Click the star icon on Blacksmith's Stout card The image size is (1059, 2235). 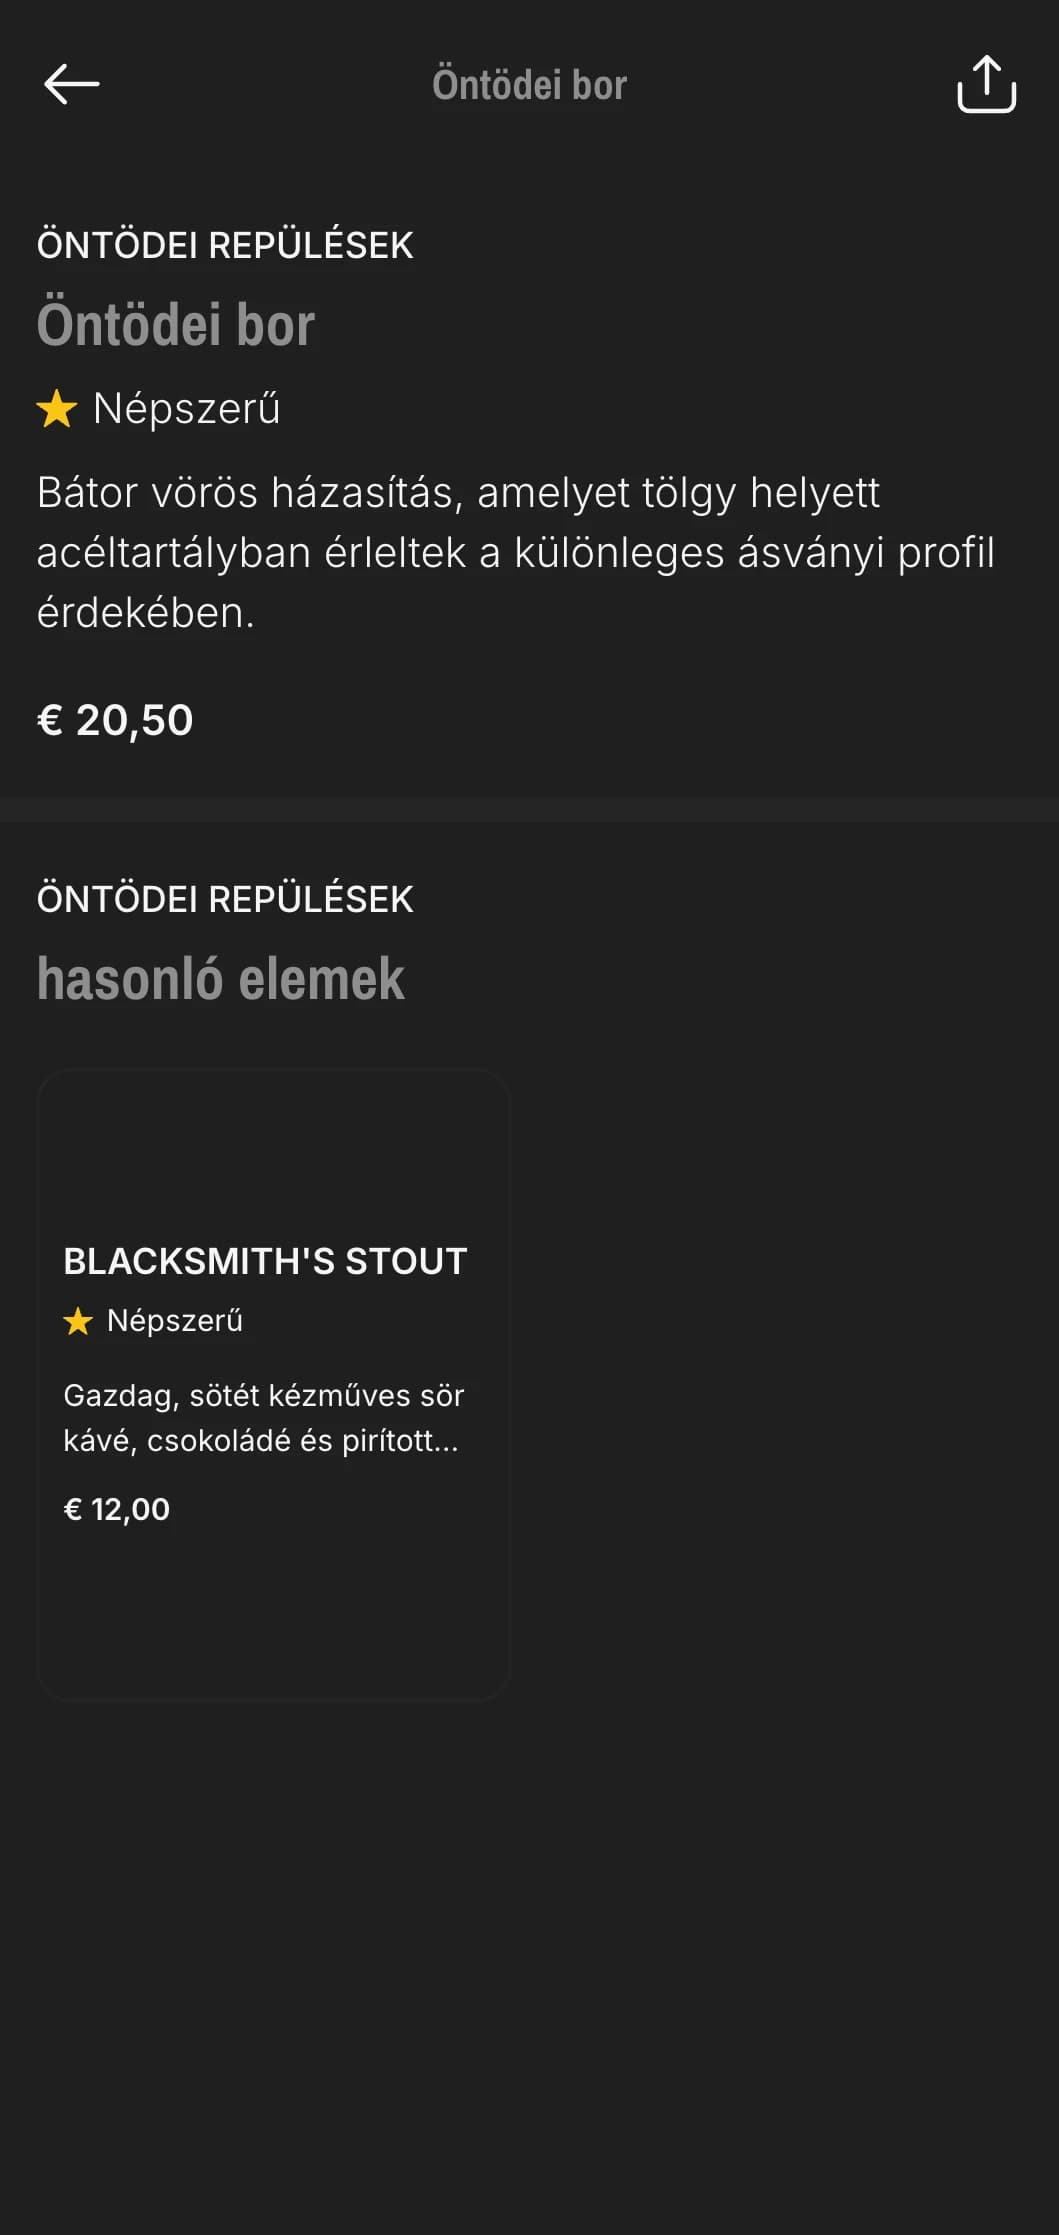click(x=78, y=1321)
